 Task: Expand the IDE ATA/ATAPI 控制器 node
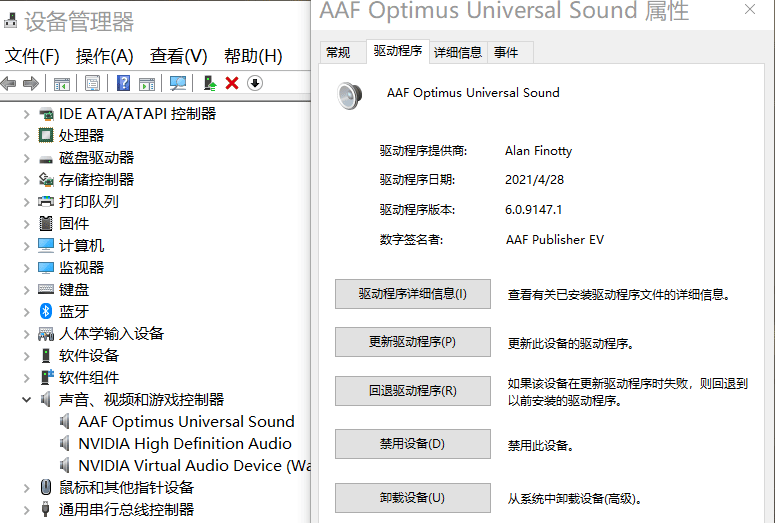(x=26, y=114)
